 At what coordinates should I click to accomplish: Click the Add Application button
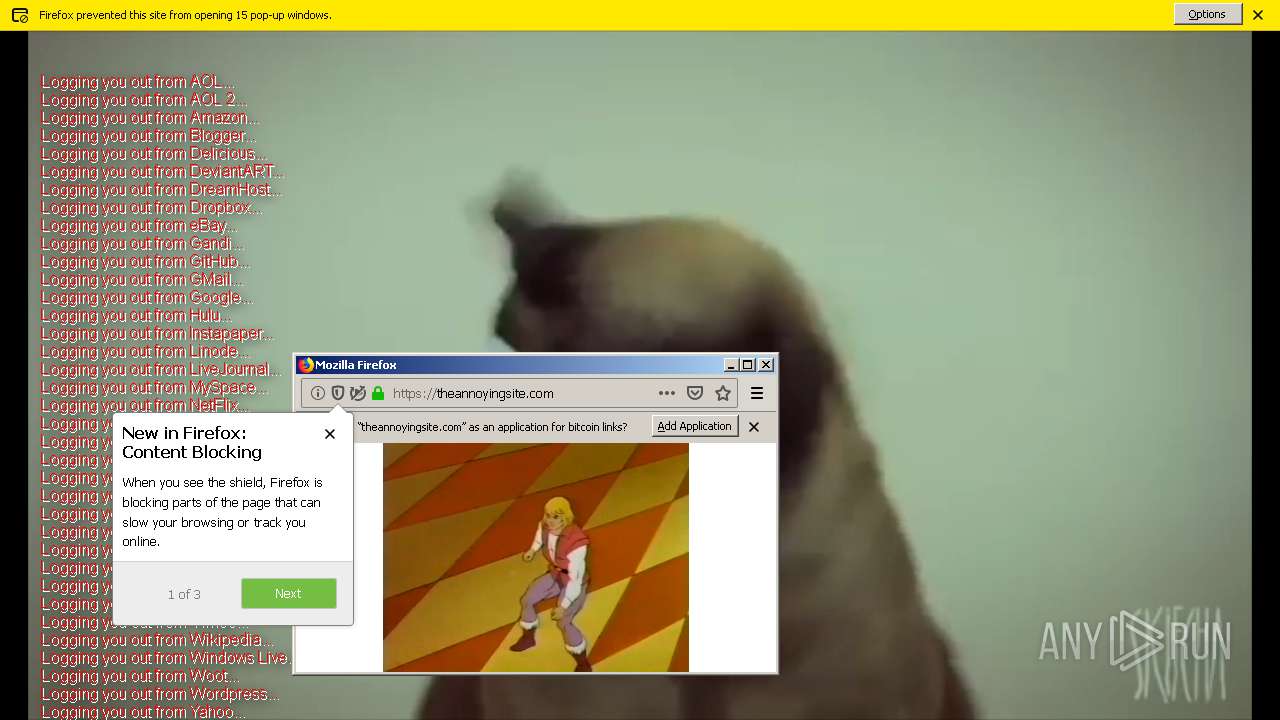(x=695, y=426)
